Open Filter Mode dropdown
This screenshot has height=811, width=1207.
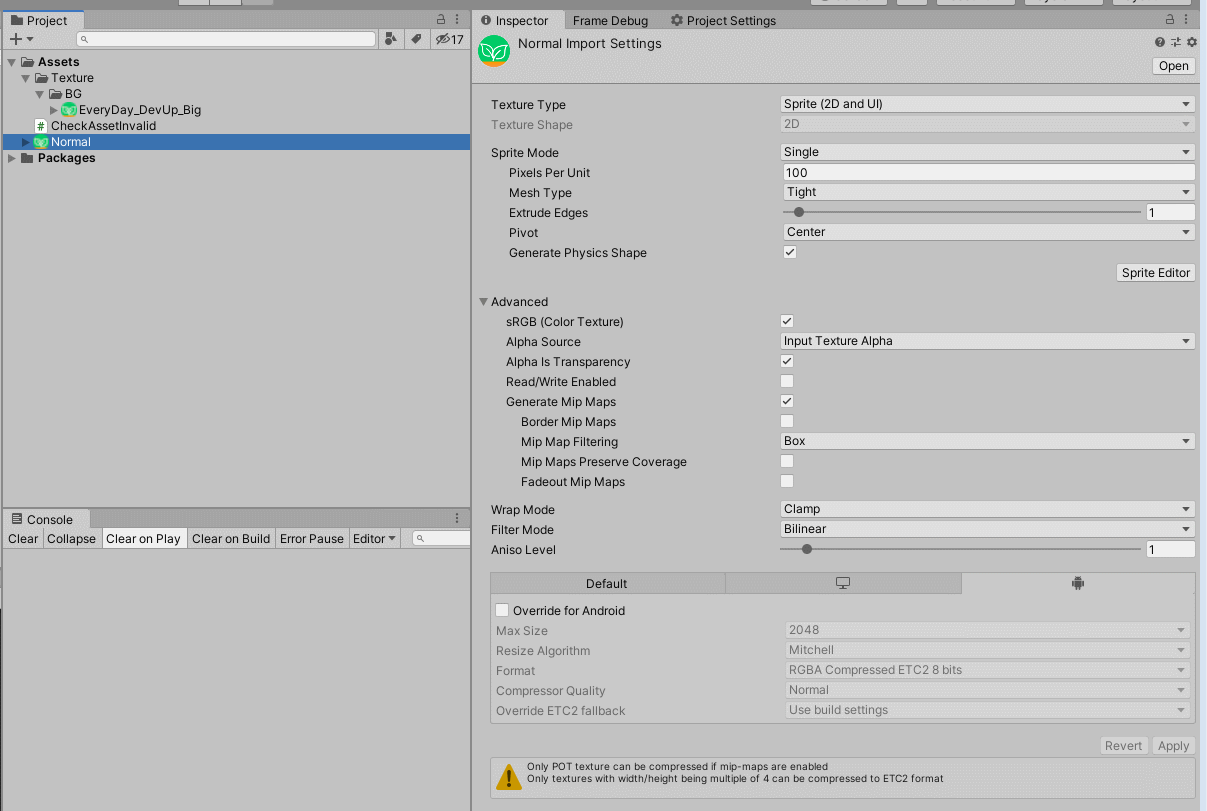click(987, 529)
